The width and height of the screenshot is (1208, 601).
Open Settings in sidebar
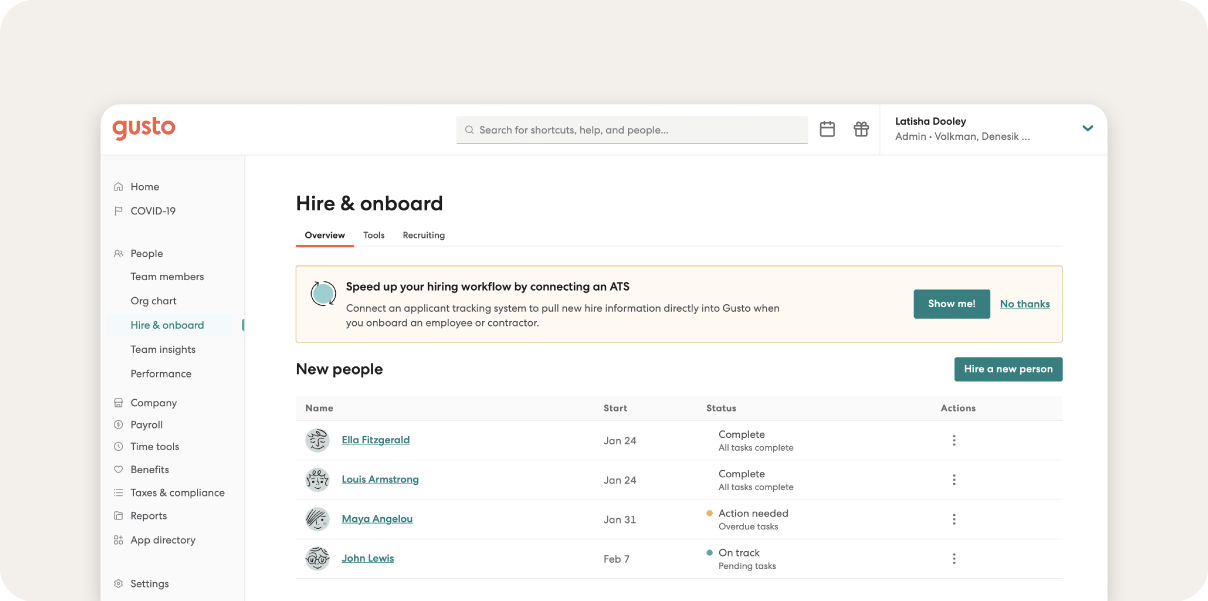point(150,584)
